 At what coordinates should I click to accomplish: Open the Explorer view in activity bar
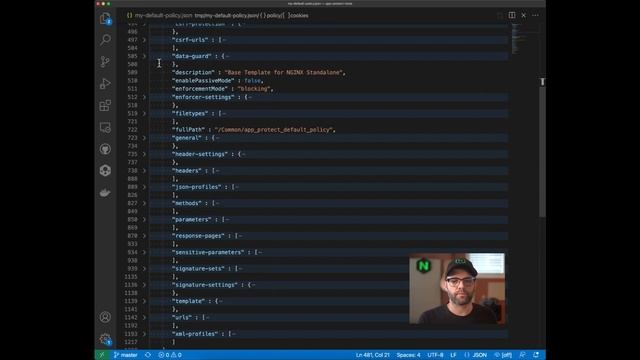pos(105,18)
